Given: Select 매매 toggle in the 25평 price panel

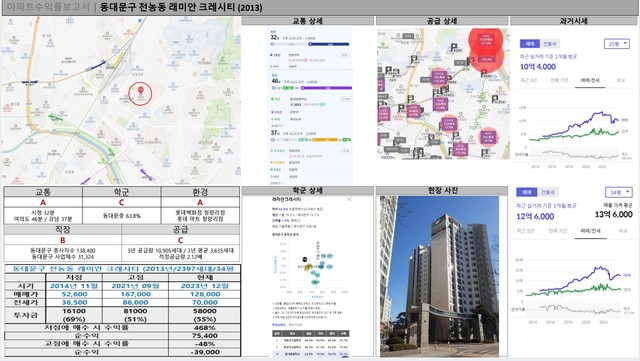Looking at the screenshot, I should (530, 44).
